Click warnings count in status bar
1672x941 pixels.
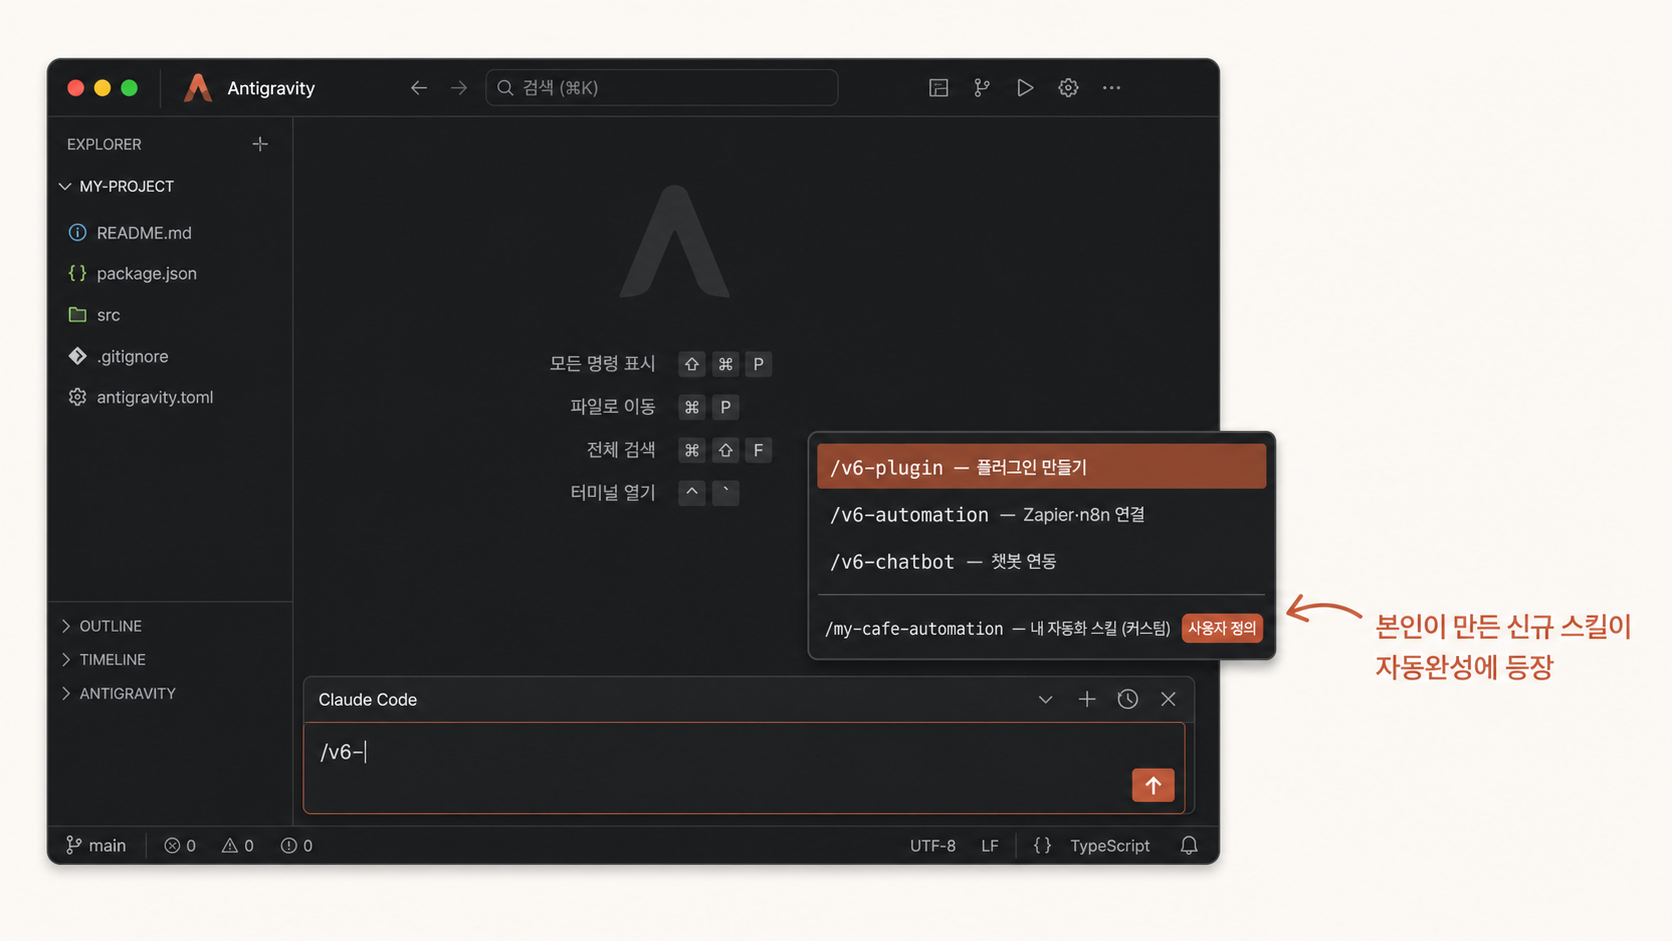238,846
